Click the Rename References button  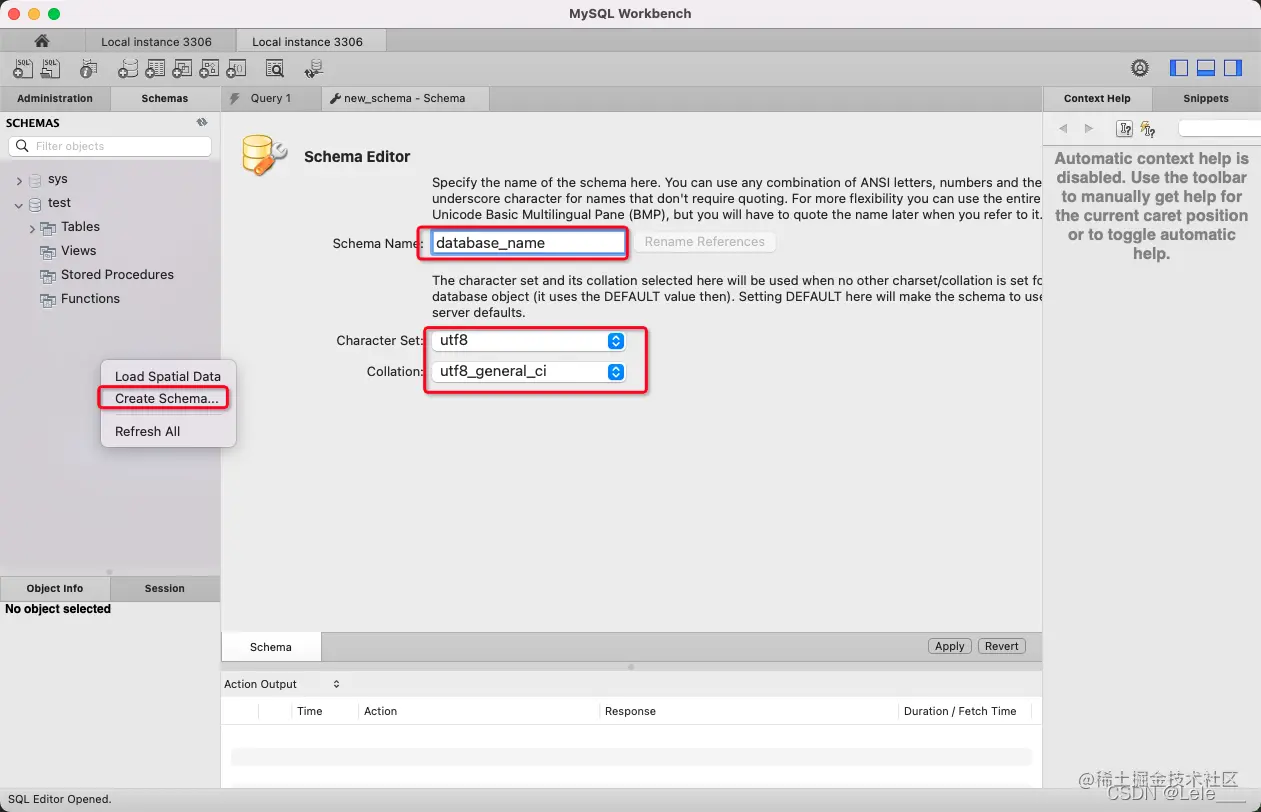point(705,242)
